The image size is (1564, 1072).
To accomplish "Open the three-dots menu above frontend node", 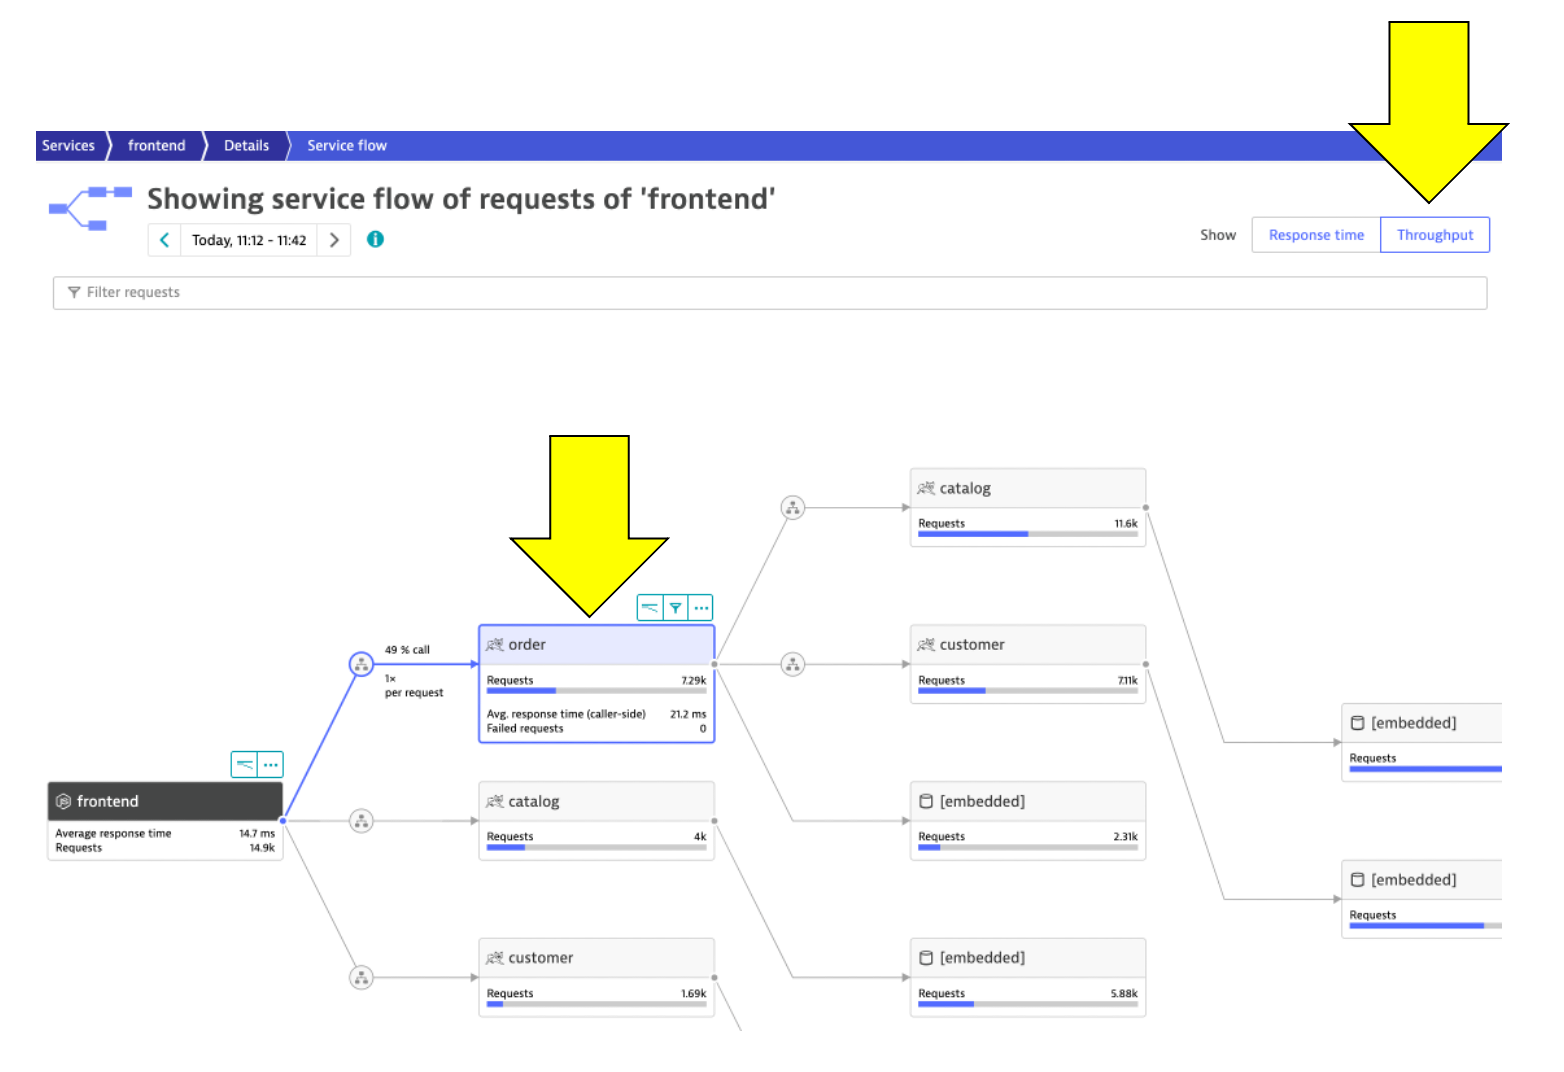I will [270, 765].
